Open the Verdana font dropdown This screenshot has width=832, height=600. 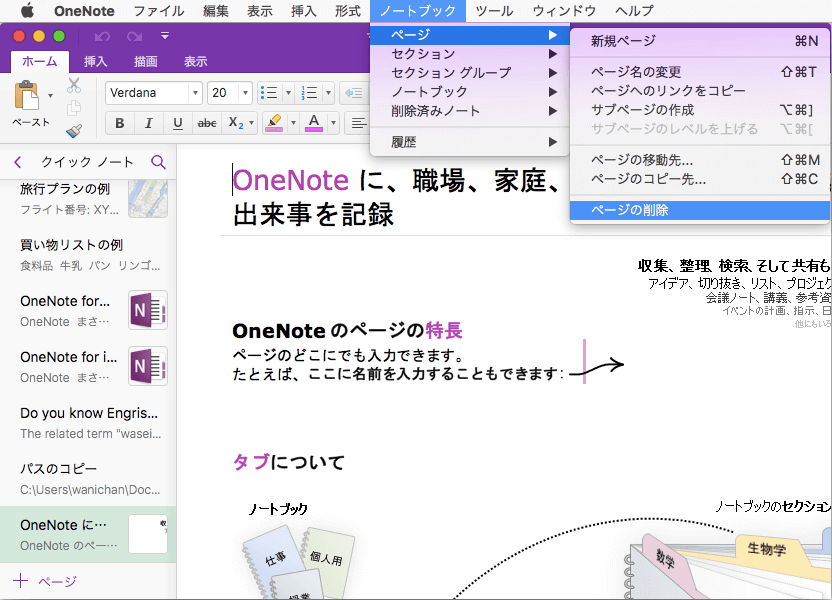point(195,93)
